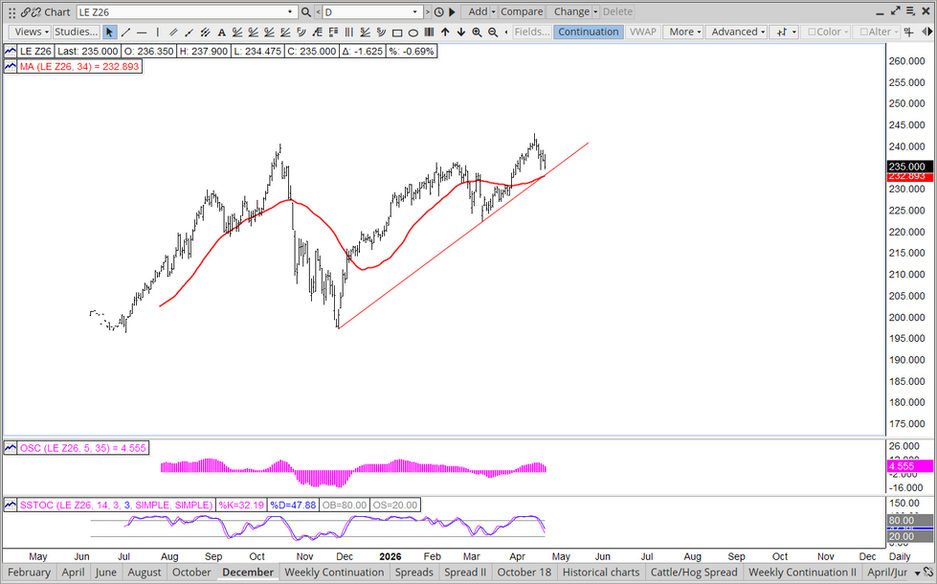Click the crosshair icon right of Alter
This screenshot has width=937, height=584.
[x=908, y=32]
